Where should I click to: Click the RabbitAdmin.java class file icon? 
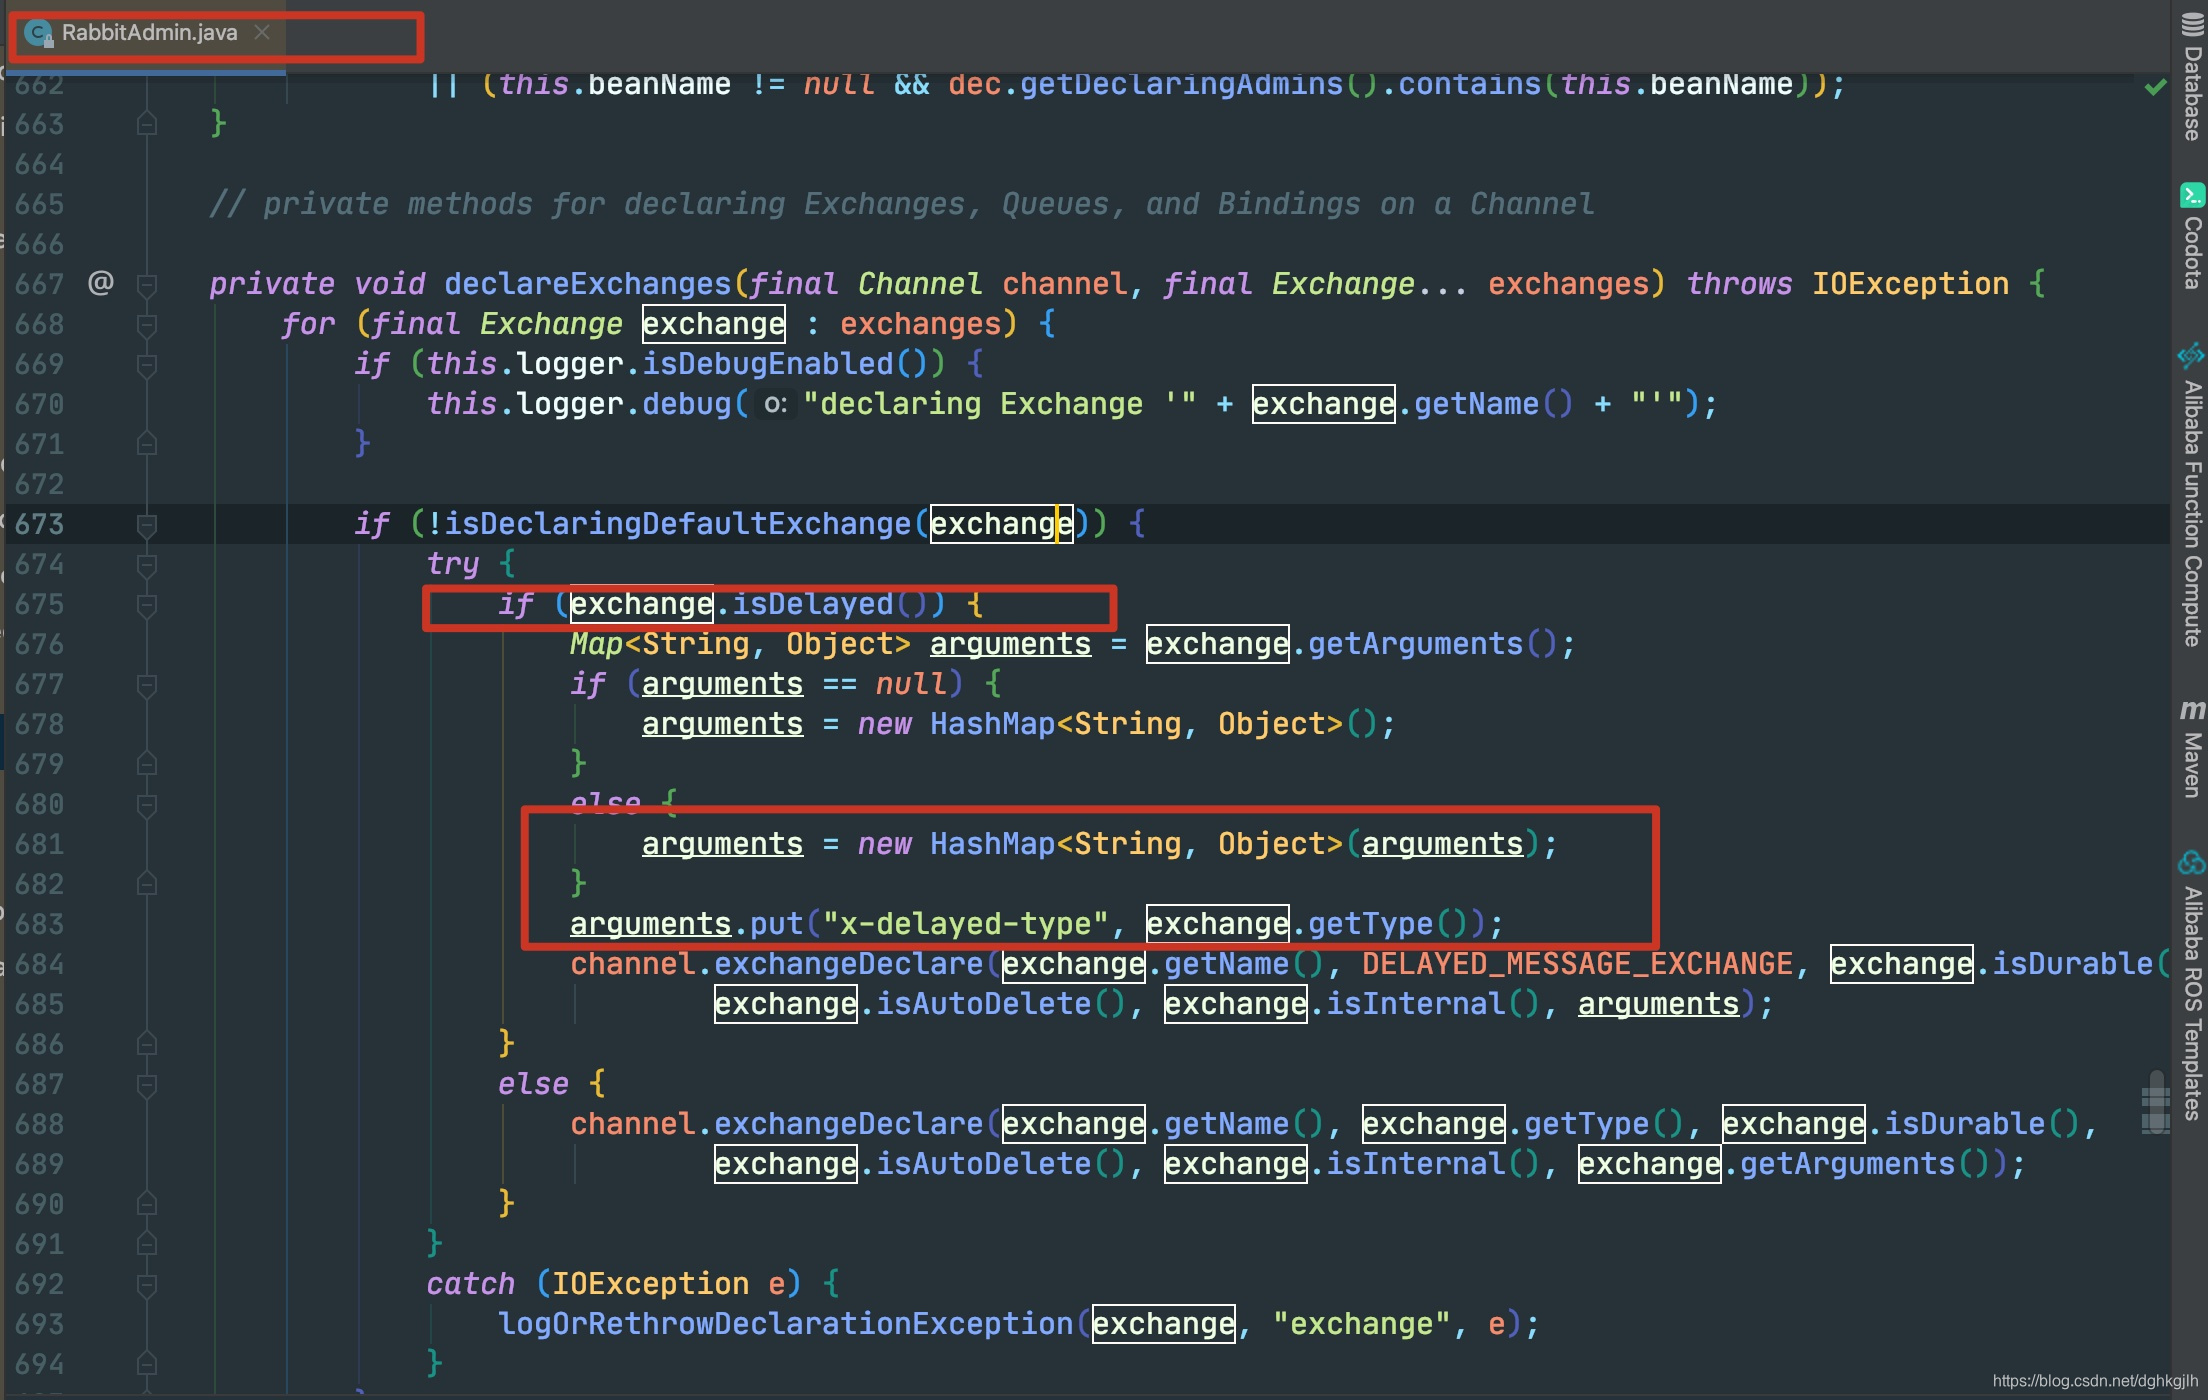[39, 33]
